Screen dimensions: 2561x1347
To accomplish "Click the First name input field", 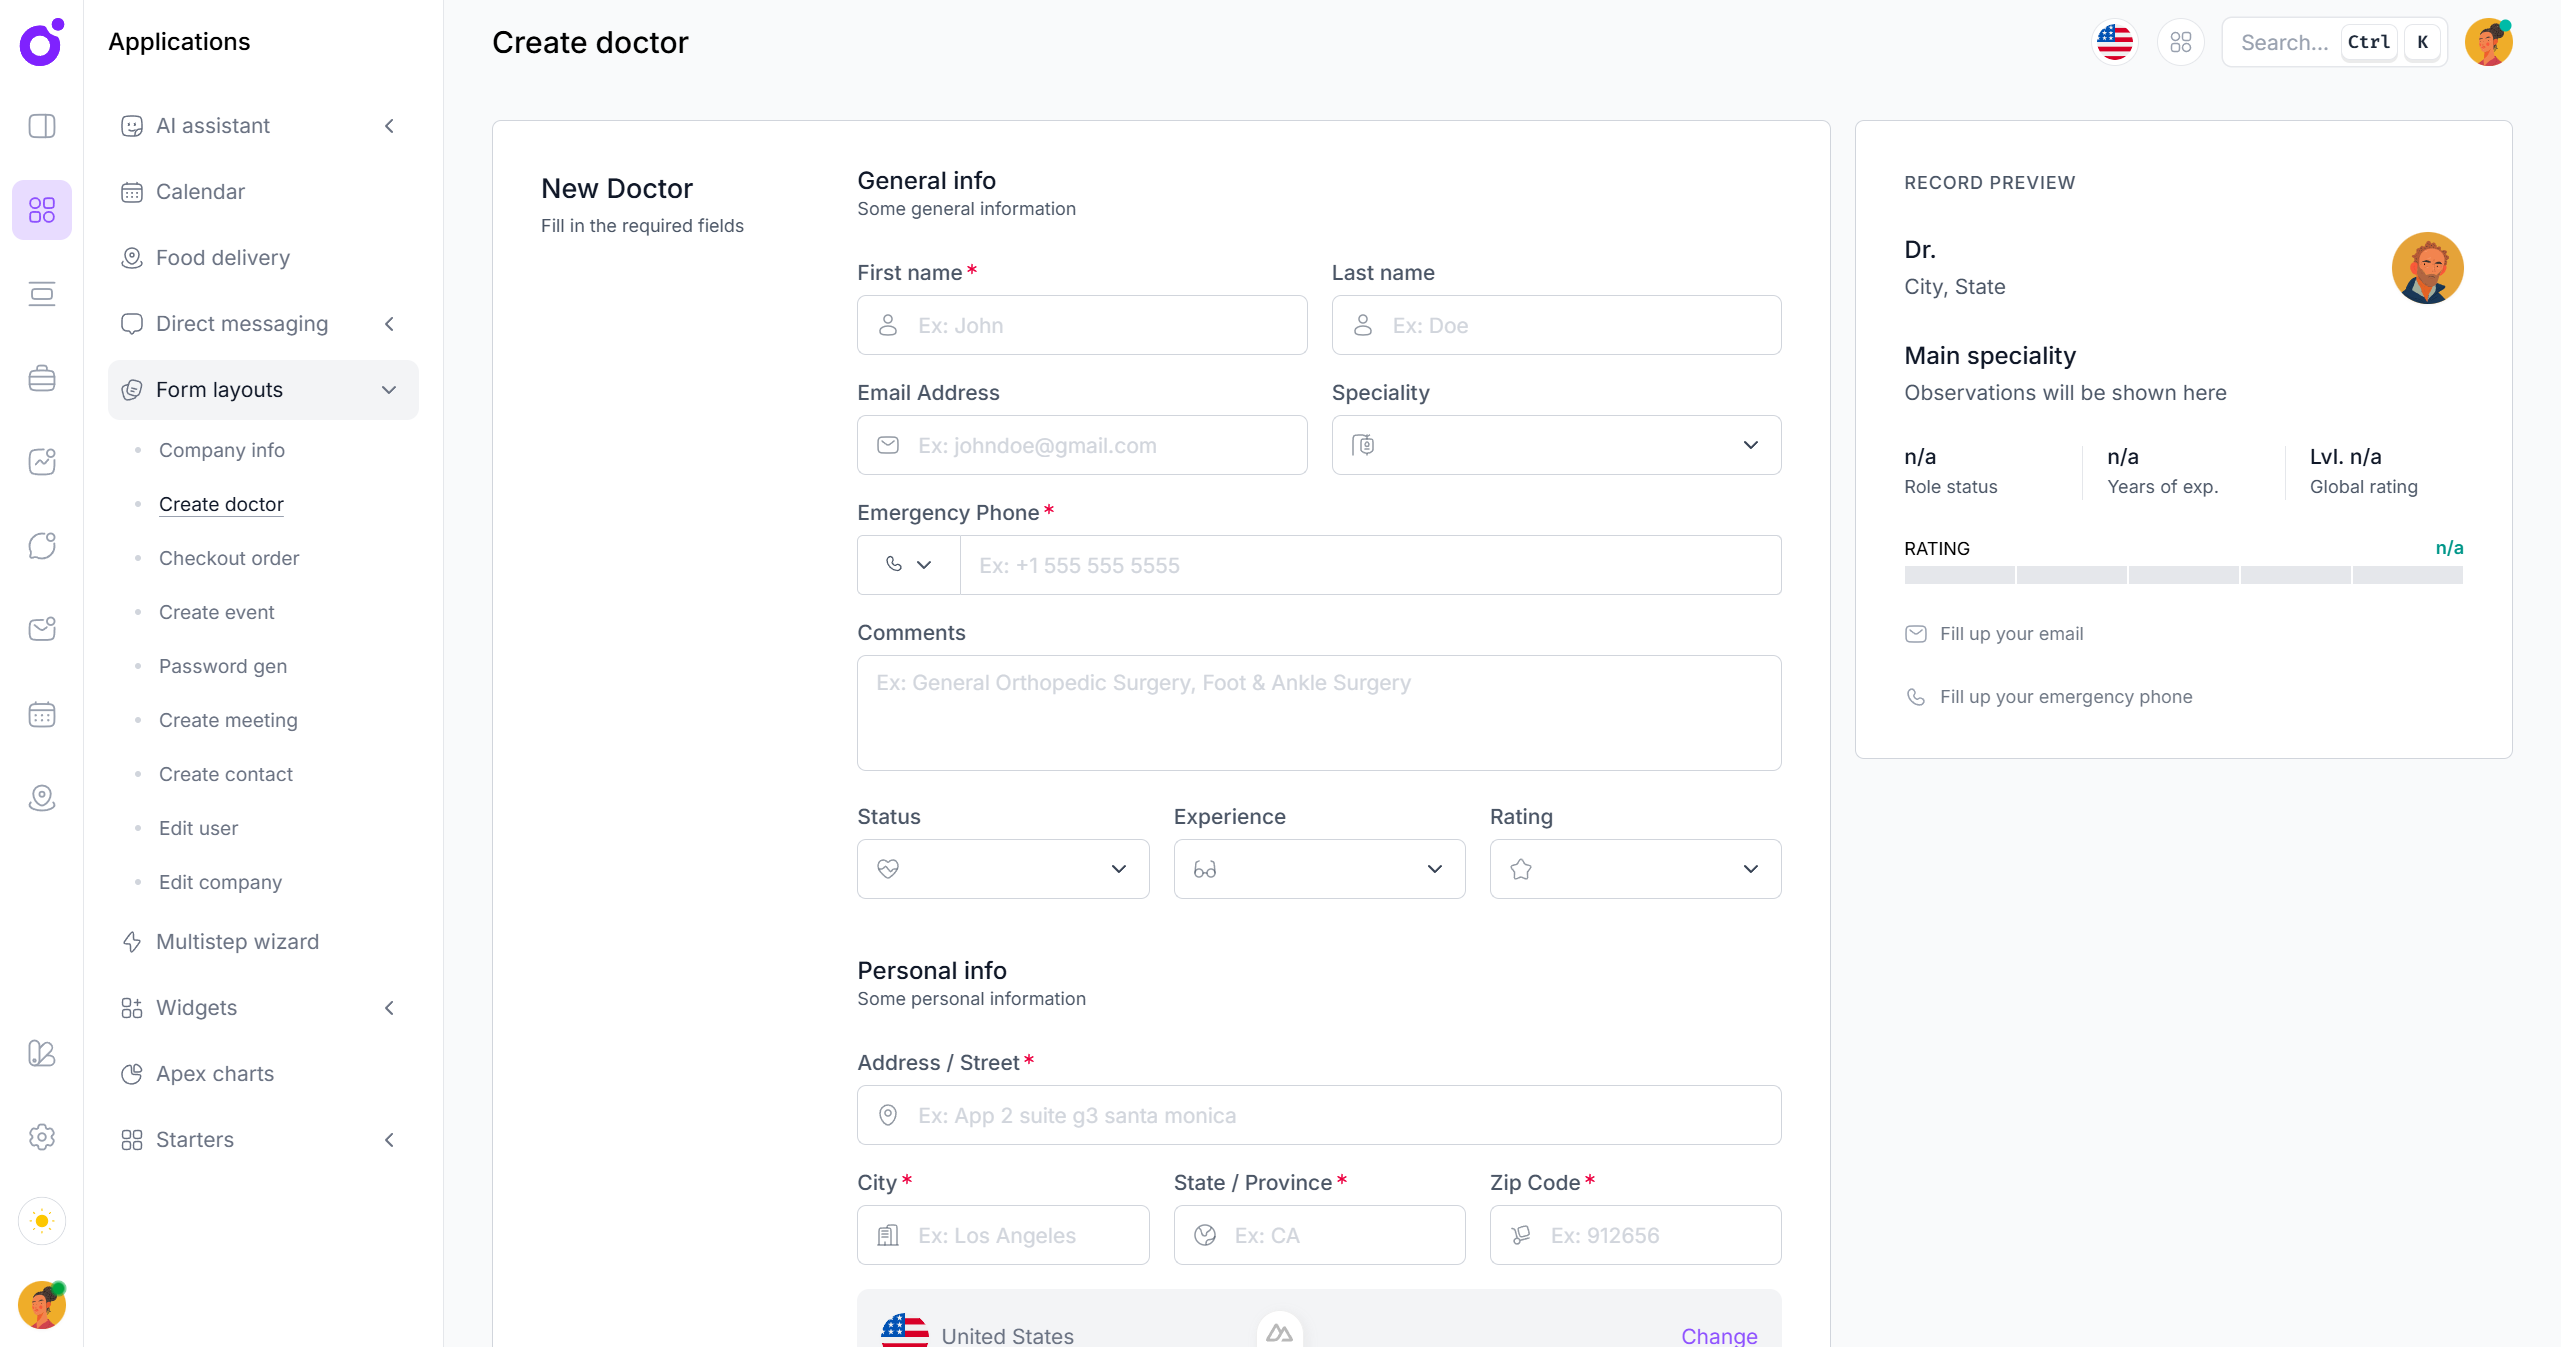I will pos(1082,325).
